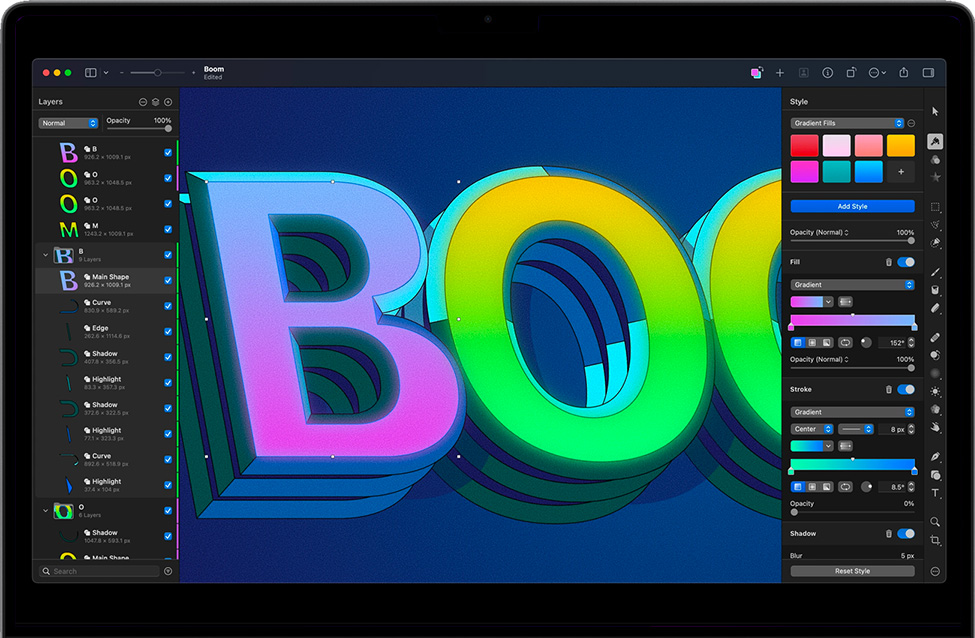
Task: Open the Gradient Fills preset dropdown
Action: (847, 123)
